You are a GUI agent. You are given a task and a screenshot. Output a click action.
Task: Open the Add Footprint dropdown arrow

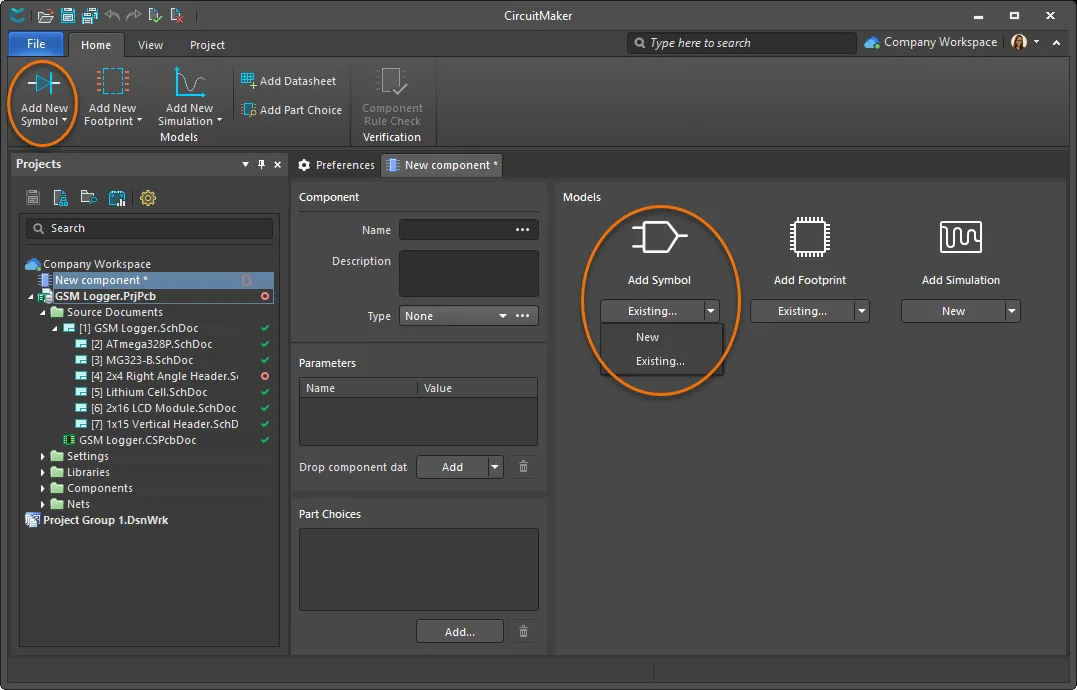coord(861,311)
